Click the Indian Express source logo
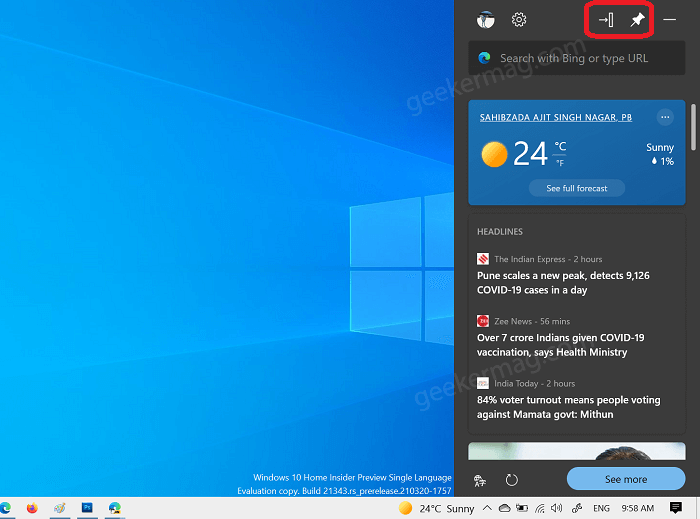The width and height of the screenshot is (700, 519). 483,259
